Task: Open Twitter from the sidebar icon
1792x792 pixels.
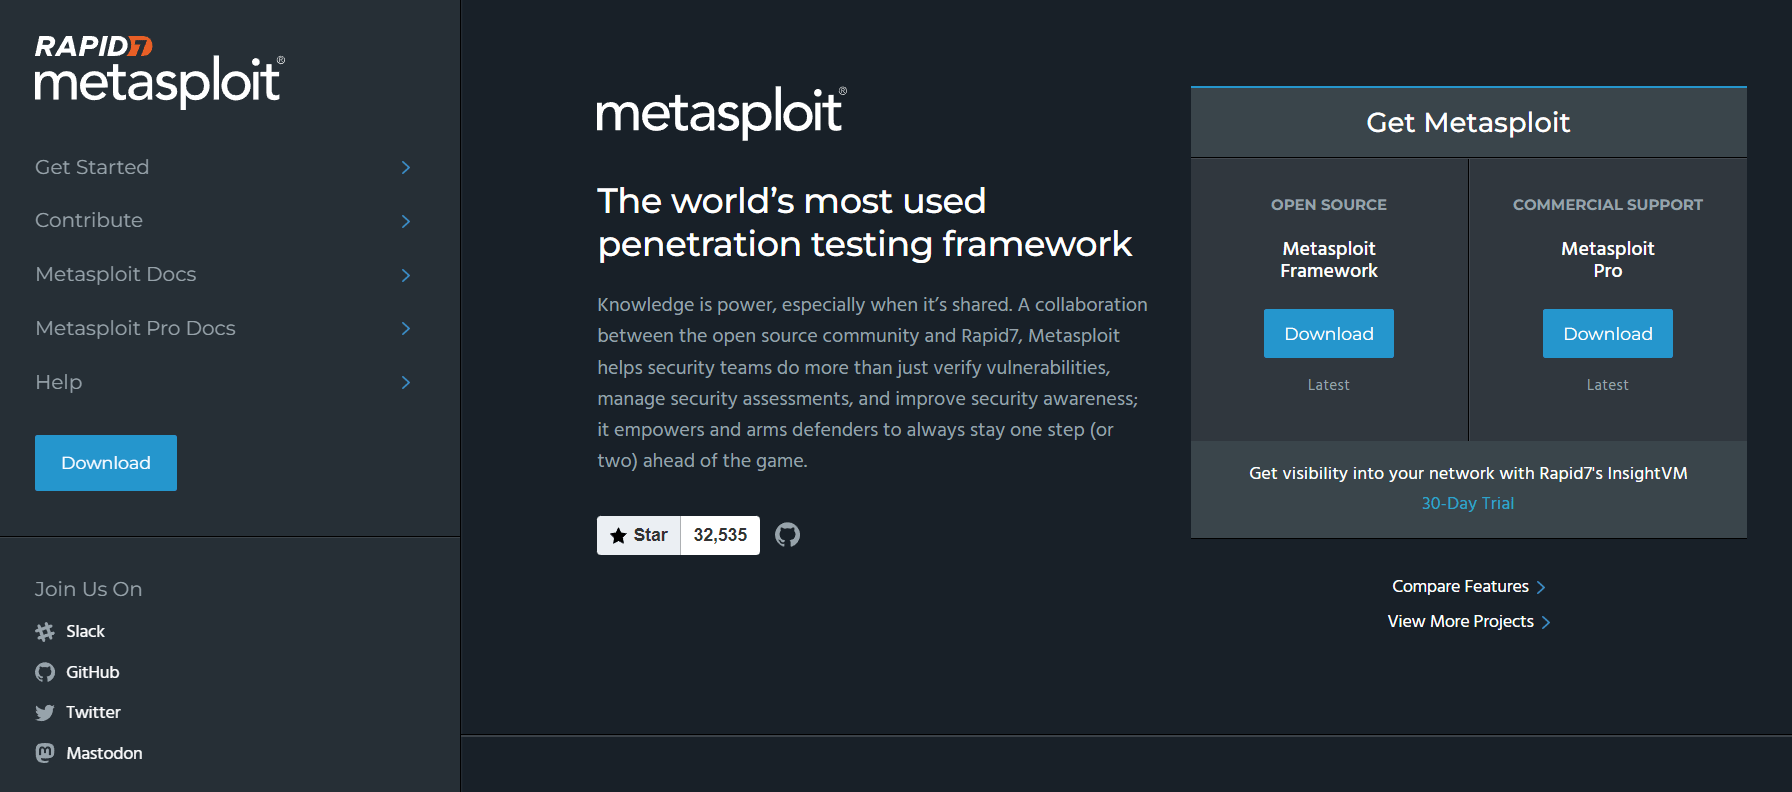Action: (x=45, y=712)
